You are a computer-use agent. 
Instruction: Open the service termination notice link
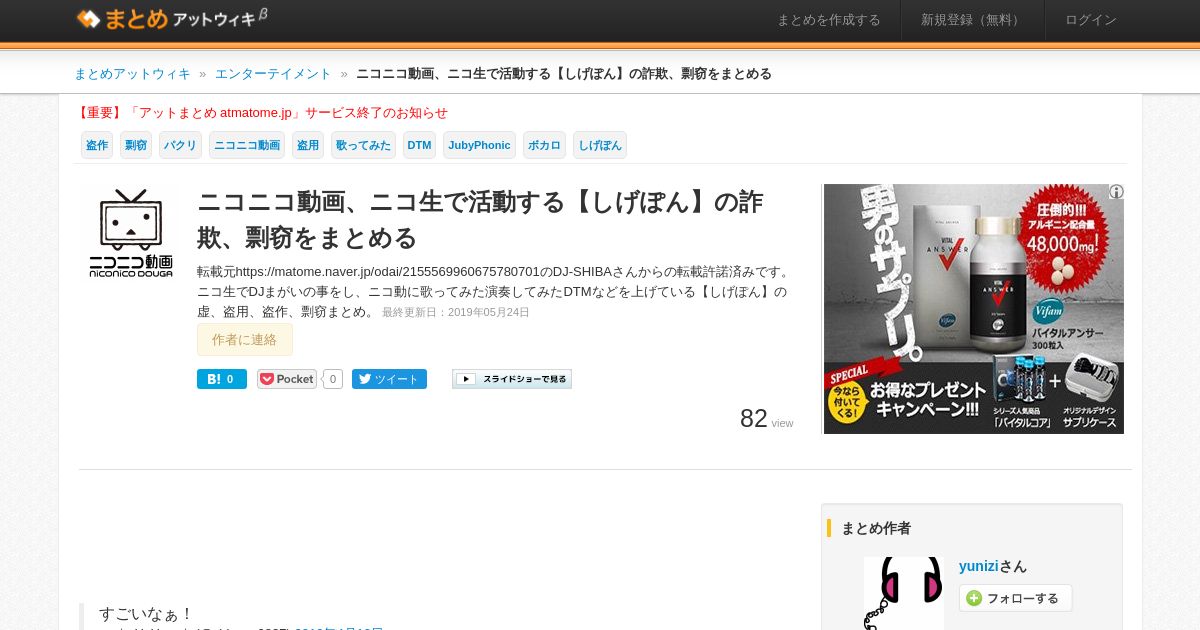click(x=261, y=113)
